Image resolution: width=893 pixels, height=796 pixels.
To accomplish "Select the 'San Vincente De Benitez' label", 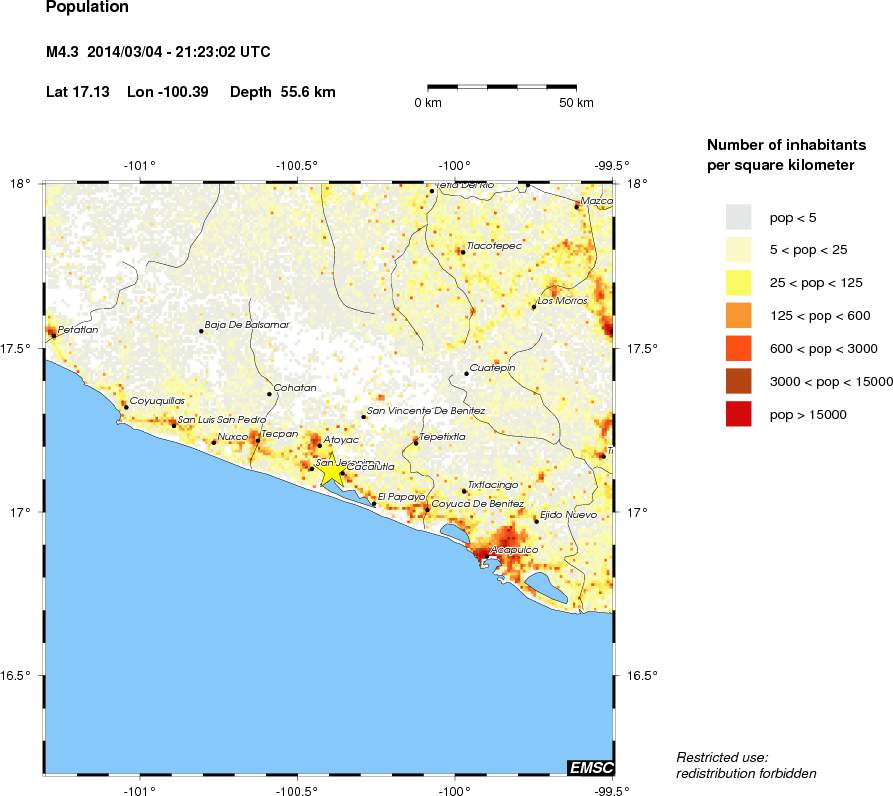I will 426,411.
